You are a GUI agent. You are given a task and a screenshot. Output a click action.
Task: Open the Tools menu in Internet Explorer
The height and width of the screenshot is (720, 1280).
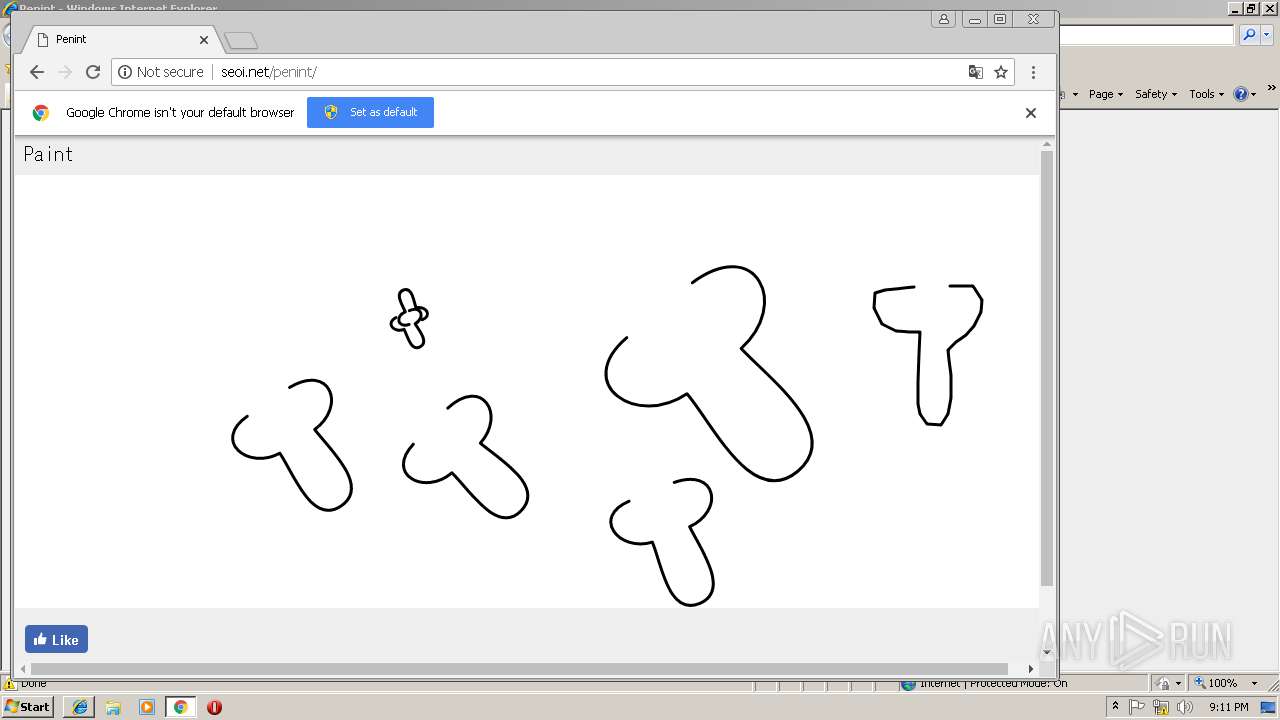coord(1206,94)
